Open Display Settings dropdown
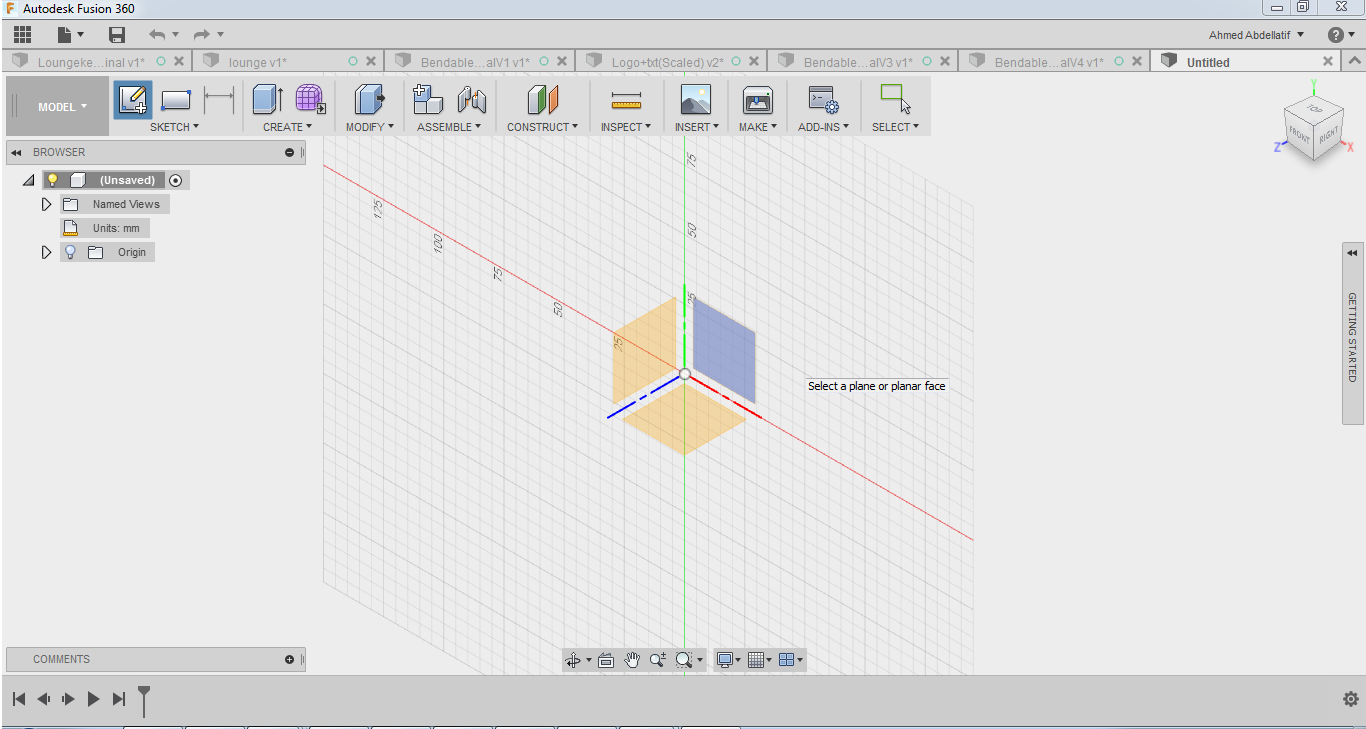This screenshot has height=729, width=1366. coord(728,660)
